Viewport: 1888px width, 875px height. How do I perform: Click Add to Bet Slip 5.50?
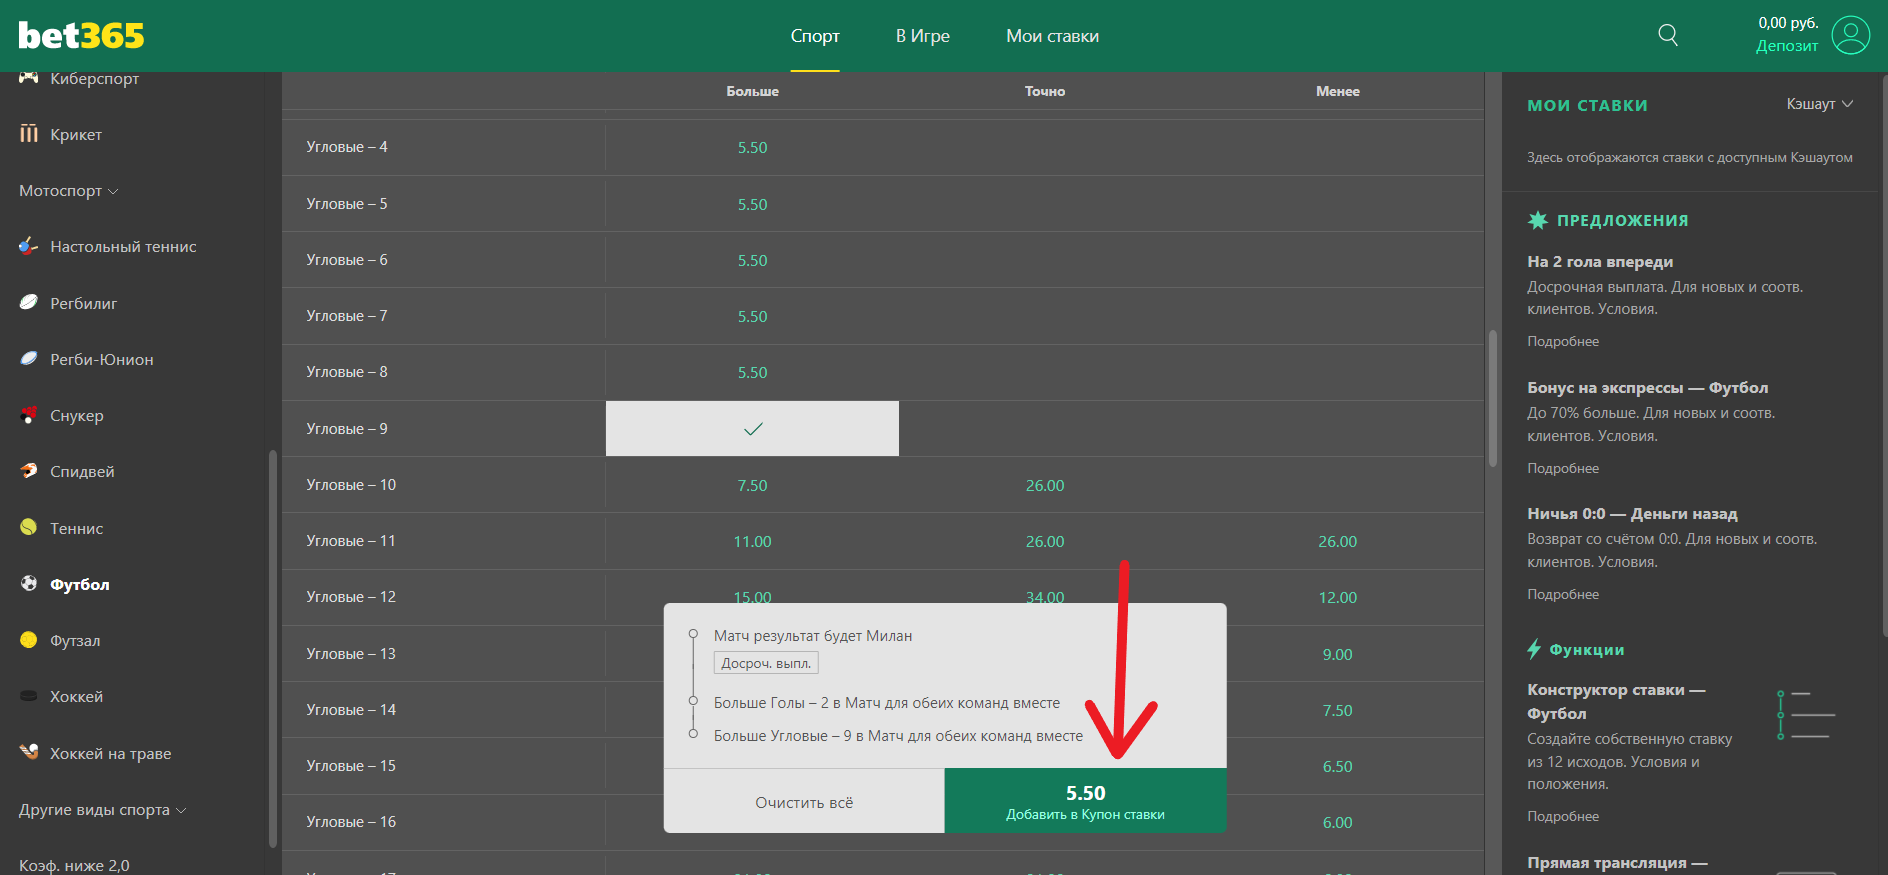[x=1085, y=801]
